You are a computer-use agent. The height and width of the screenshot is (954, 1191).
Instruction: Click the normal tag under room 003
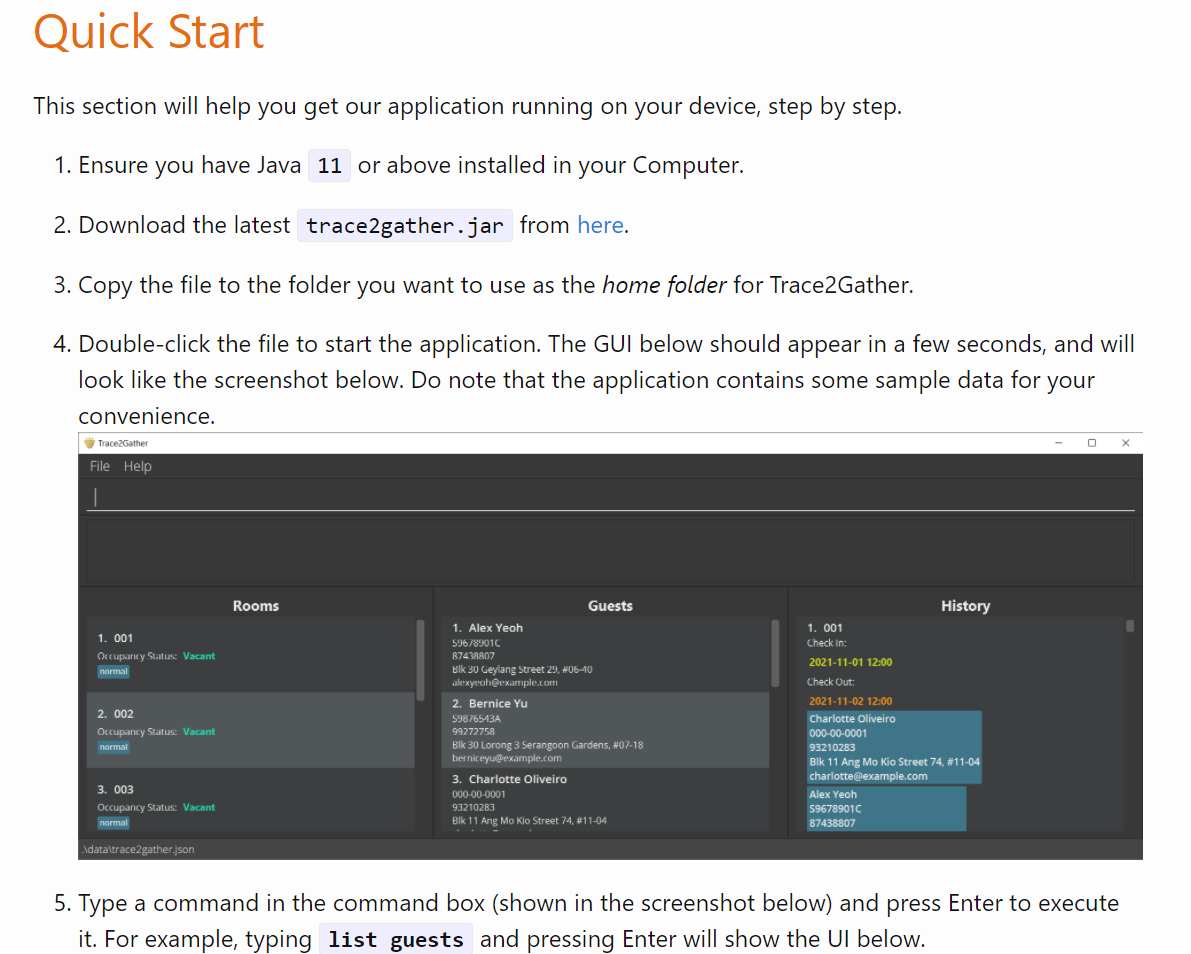pyautogui.click(x=113, y=823)
